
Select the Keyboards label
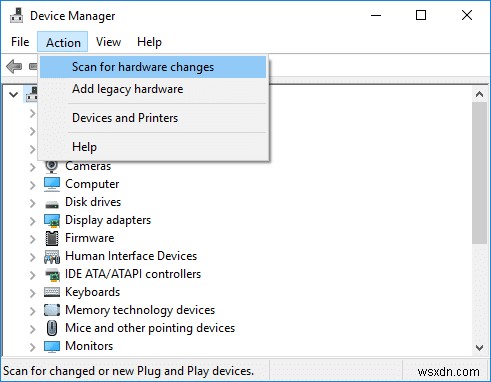point(93,292)
